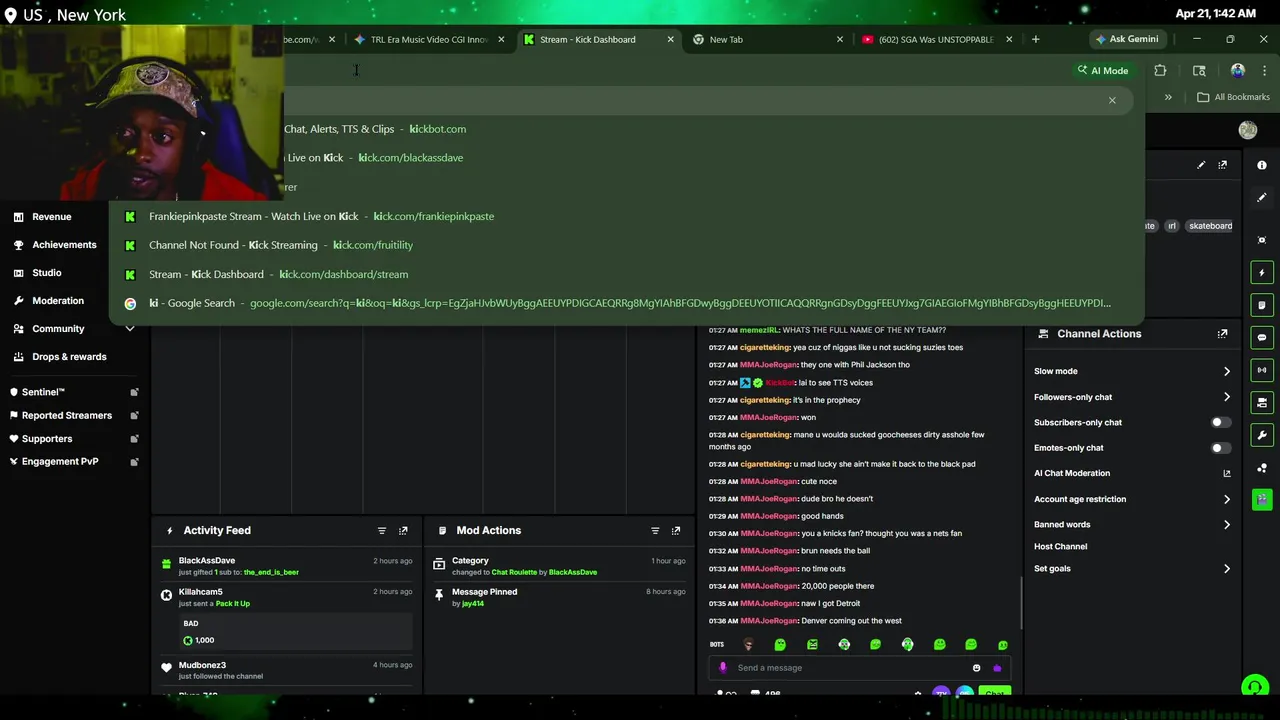Toggle the wrench mod tools icon

click(x=1262, y=435)
